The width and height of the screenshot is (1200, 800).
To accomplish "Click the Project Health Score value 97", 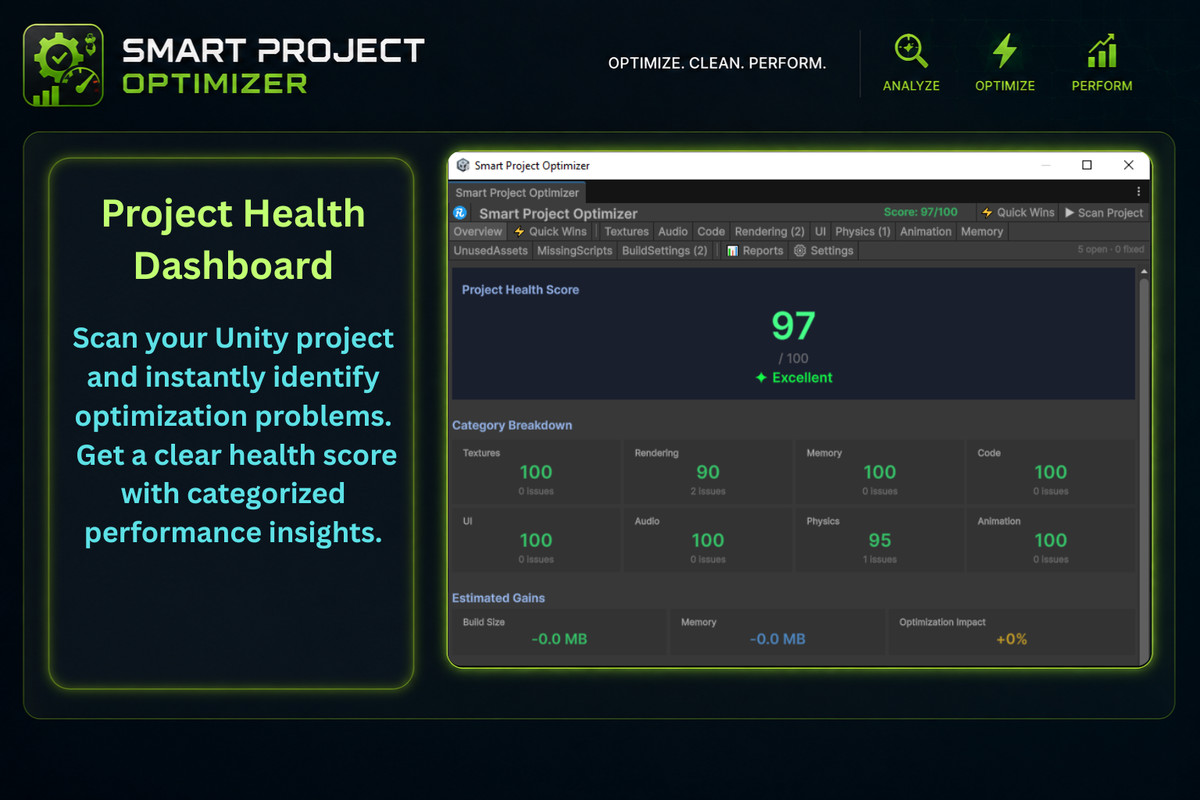I will (x=793, y=326).
